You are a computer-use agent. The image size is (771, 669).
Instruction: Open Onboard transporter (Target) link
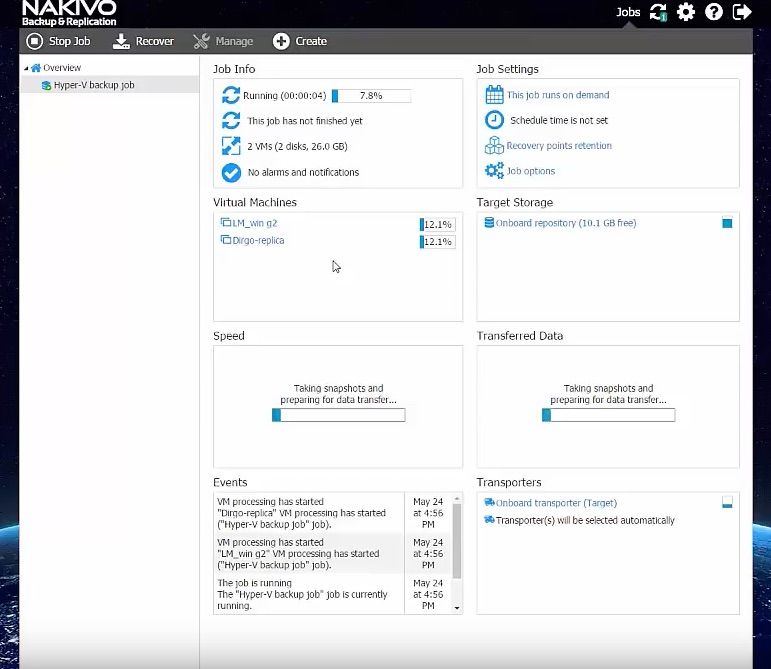coord(556,503)
